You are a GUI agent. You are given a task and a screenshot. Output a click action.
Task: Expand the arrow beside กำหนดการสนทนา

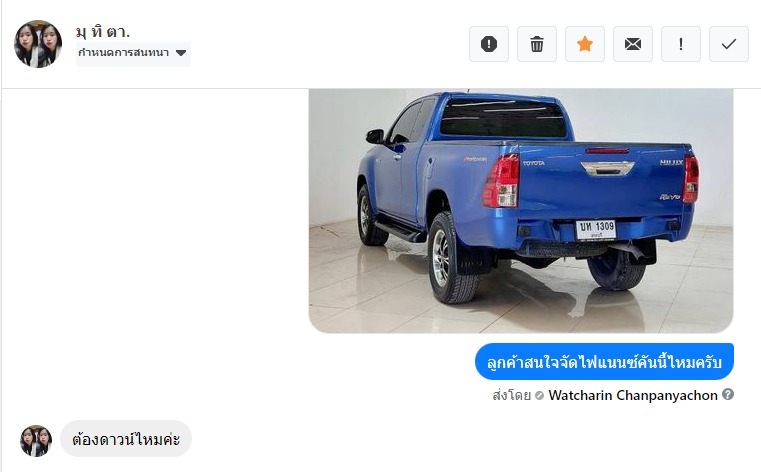(x=181, y=53)
